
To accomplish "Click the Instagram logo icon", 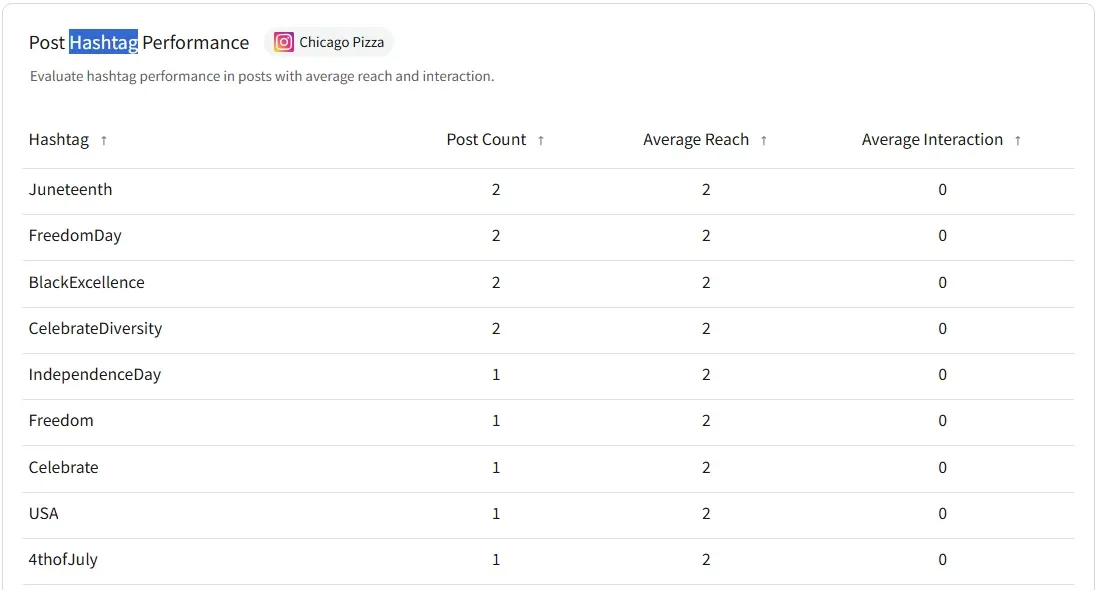I will [284, 42].
